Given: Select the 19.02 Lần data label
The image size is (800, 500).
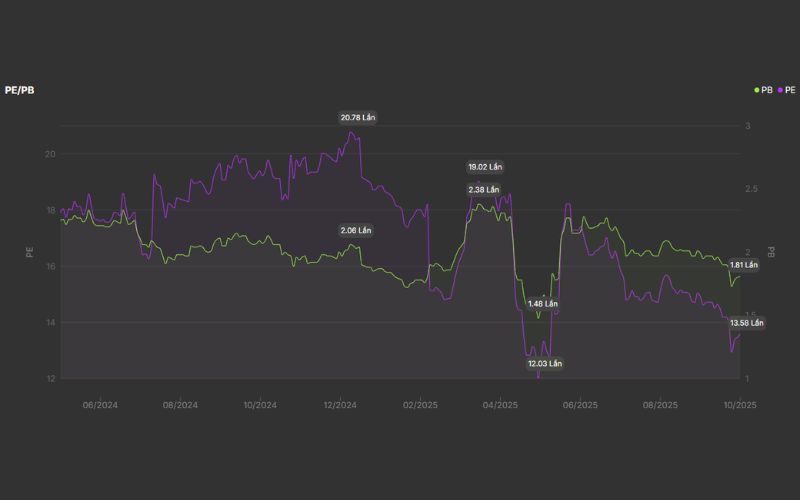Looking at the screenshot, I should [x=485, y=166].
